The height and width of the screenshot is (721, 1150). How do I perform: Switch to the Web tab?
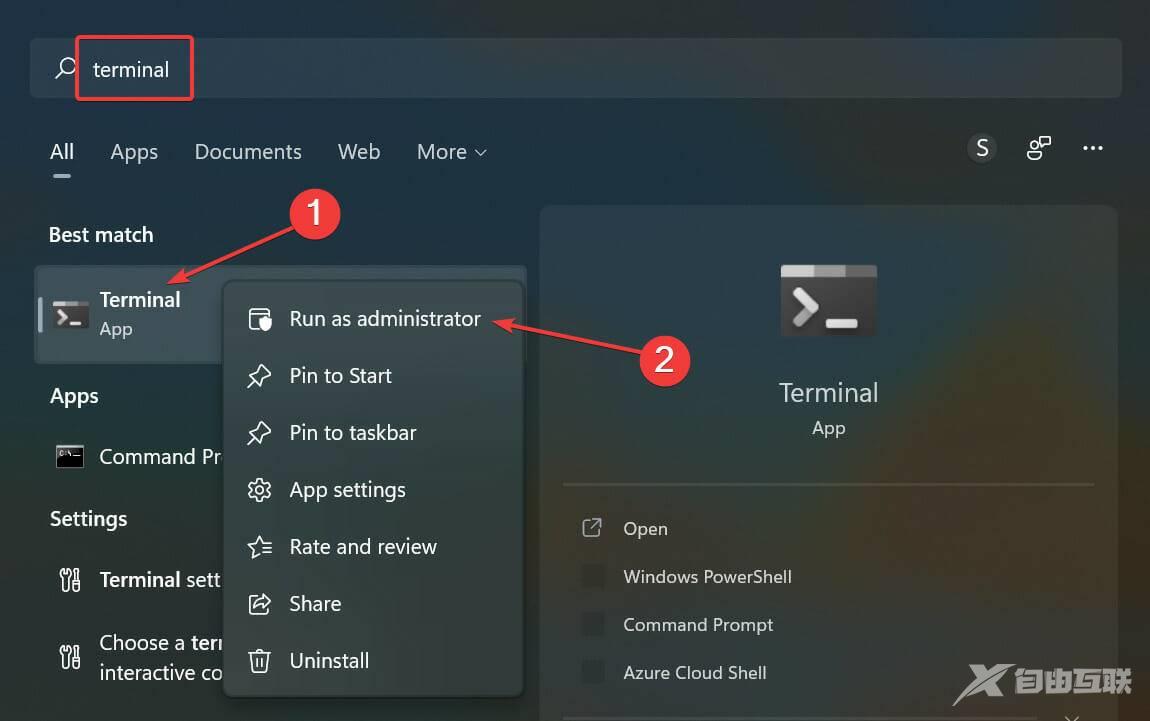(359, 152)
